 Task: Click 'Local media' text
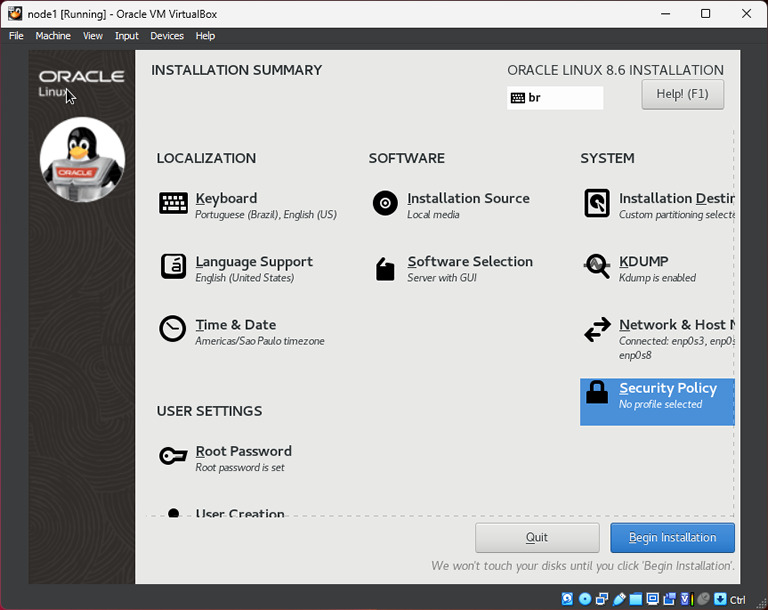pyautogui.click(x=433, y=215)
